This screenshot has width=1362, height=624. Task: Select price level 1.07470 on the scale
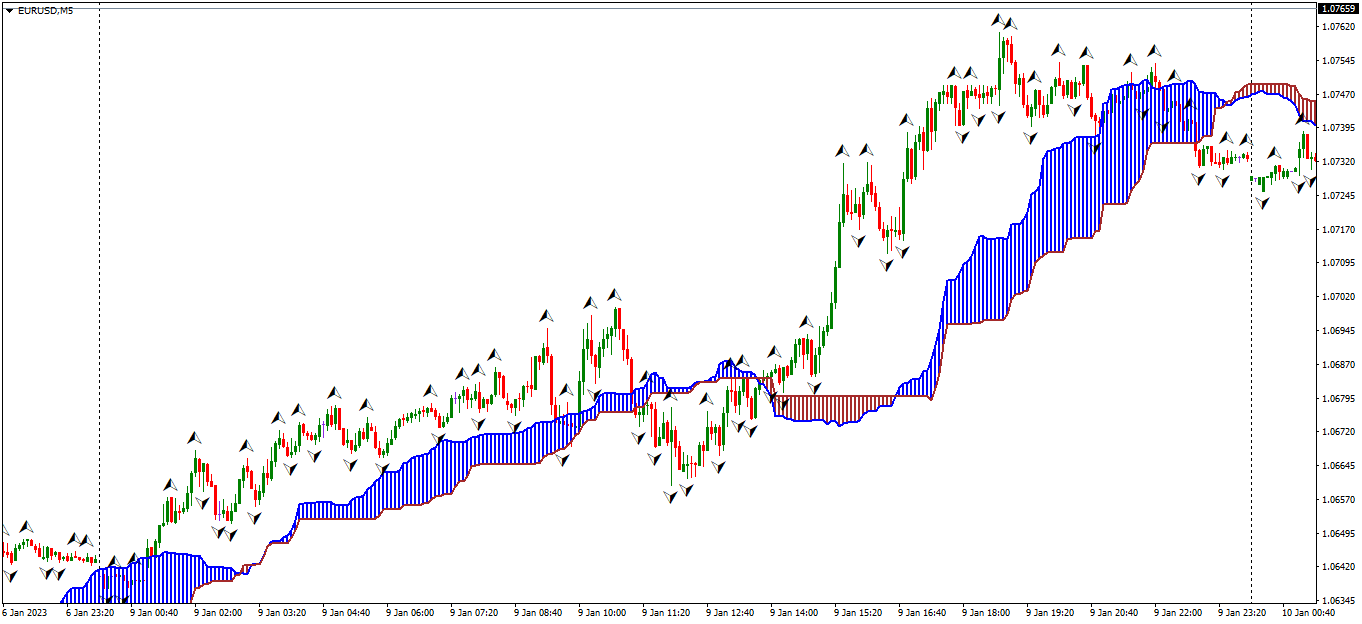tap(1338, 94)
